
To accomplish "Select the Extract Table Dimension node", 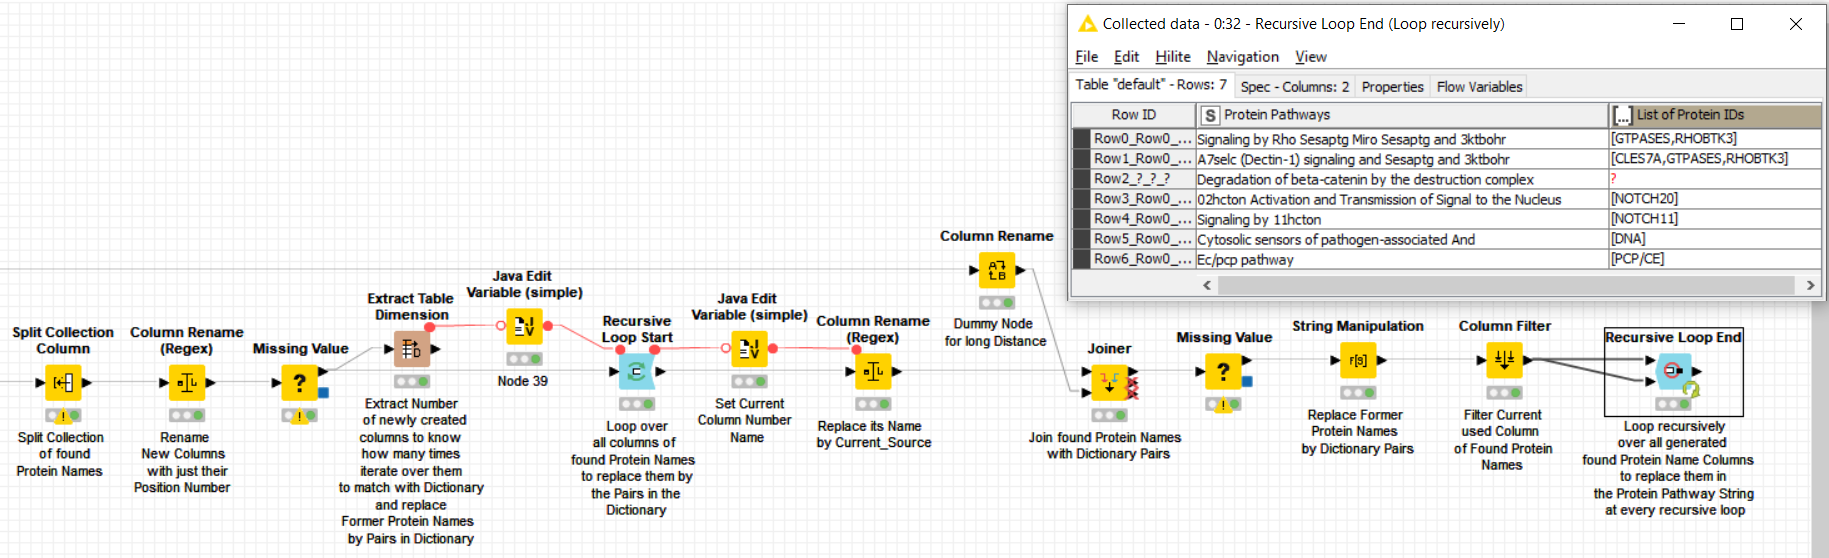I will [411, 349].
